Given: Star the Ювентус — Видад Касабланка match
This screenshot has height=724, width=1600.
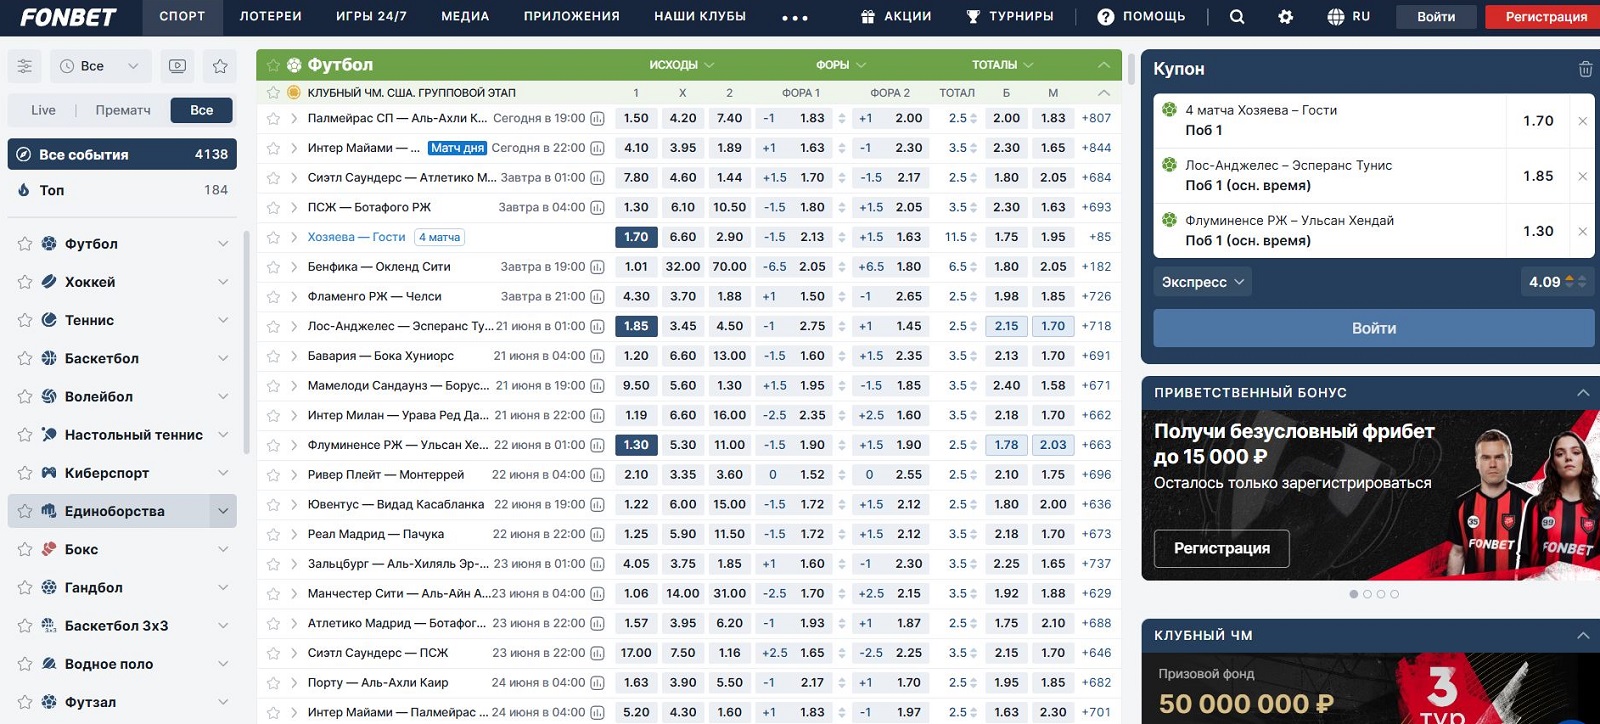Looking at the screenshot, I should [273, 505].
